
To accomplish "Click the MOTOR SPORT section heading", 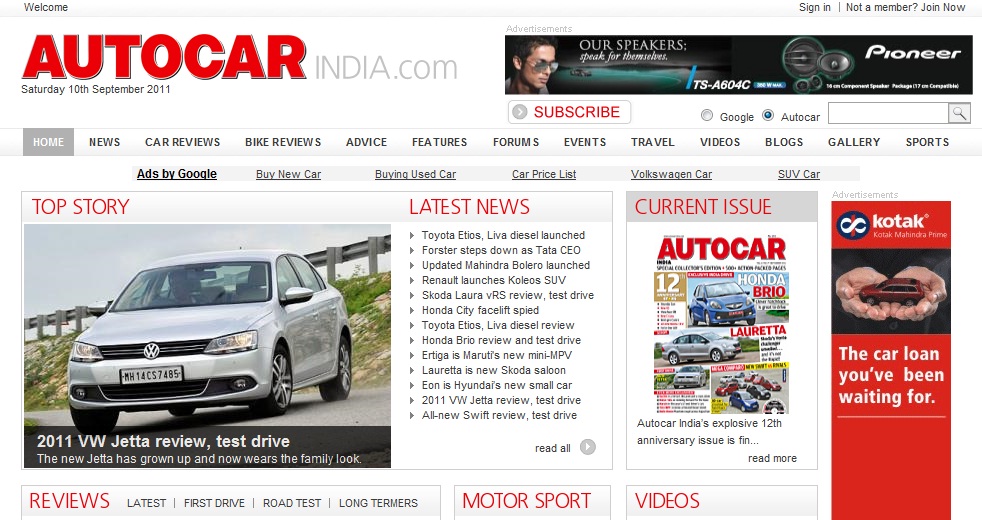I will point(527,501).
